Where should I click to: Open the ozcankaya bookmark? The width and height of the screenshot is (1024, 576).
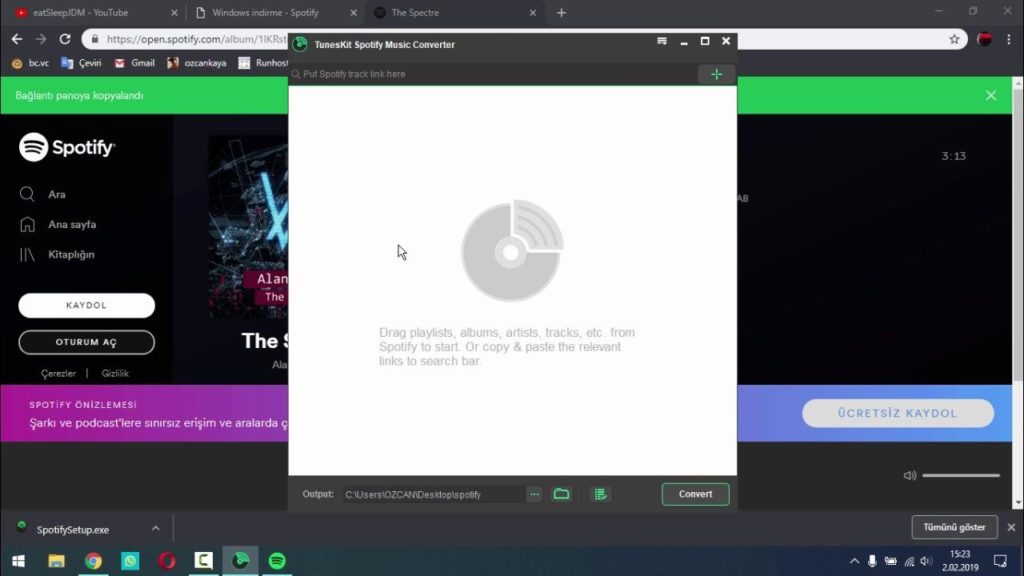[x=197, y=63]
